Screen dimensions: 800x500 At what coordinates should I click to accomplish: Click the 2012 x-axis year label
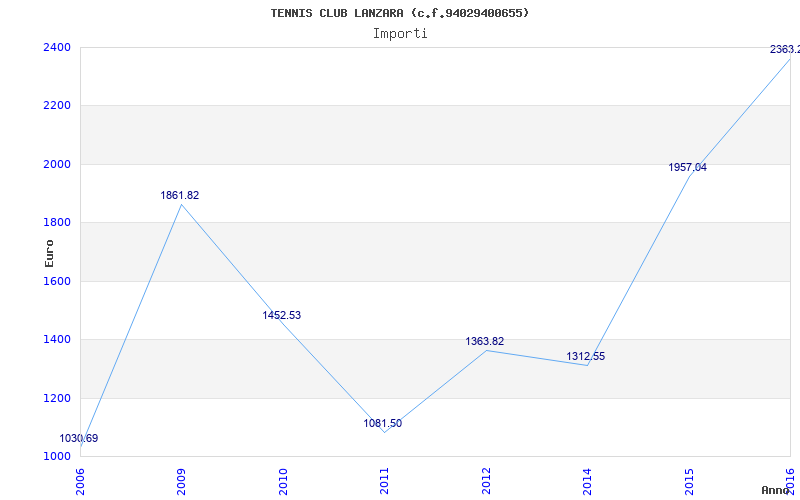click(486, 481)
